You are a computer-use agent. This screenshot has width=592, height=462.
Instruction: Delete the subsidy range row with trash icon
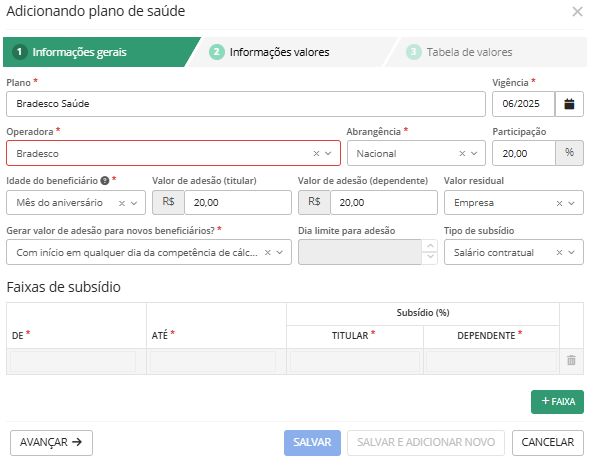pyautogui.click(x=571, y=360)
